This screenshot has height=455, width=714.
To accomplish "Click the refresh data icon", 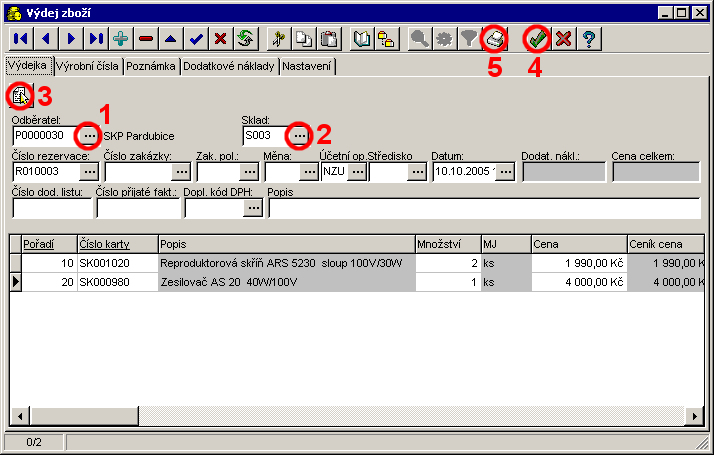I will [x=244, y=39].
